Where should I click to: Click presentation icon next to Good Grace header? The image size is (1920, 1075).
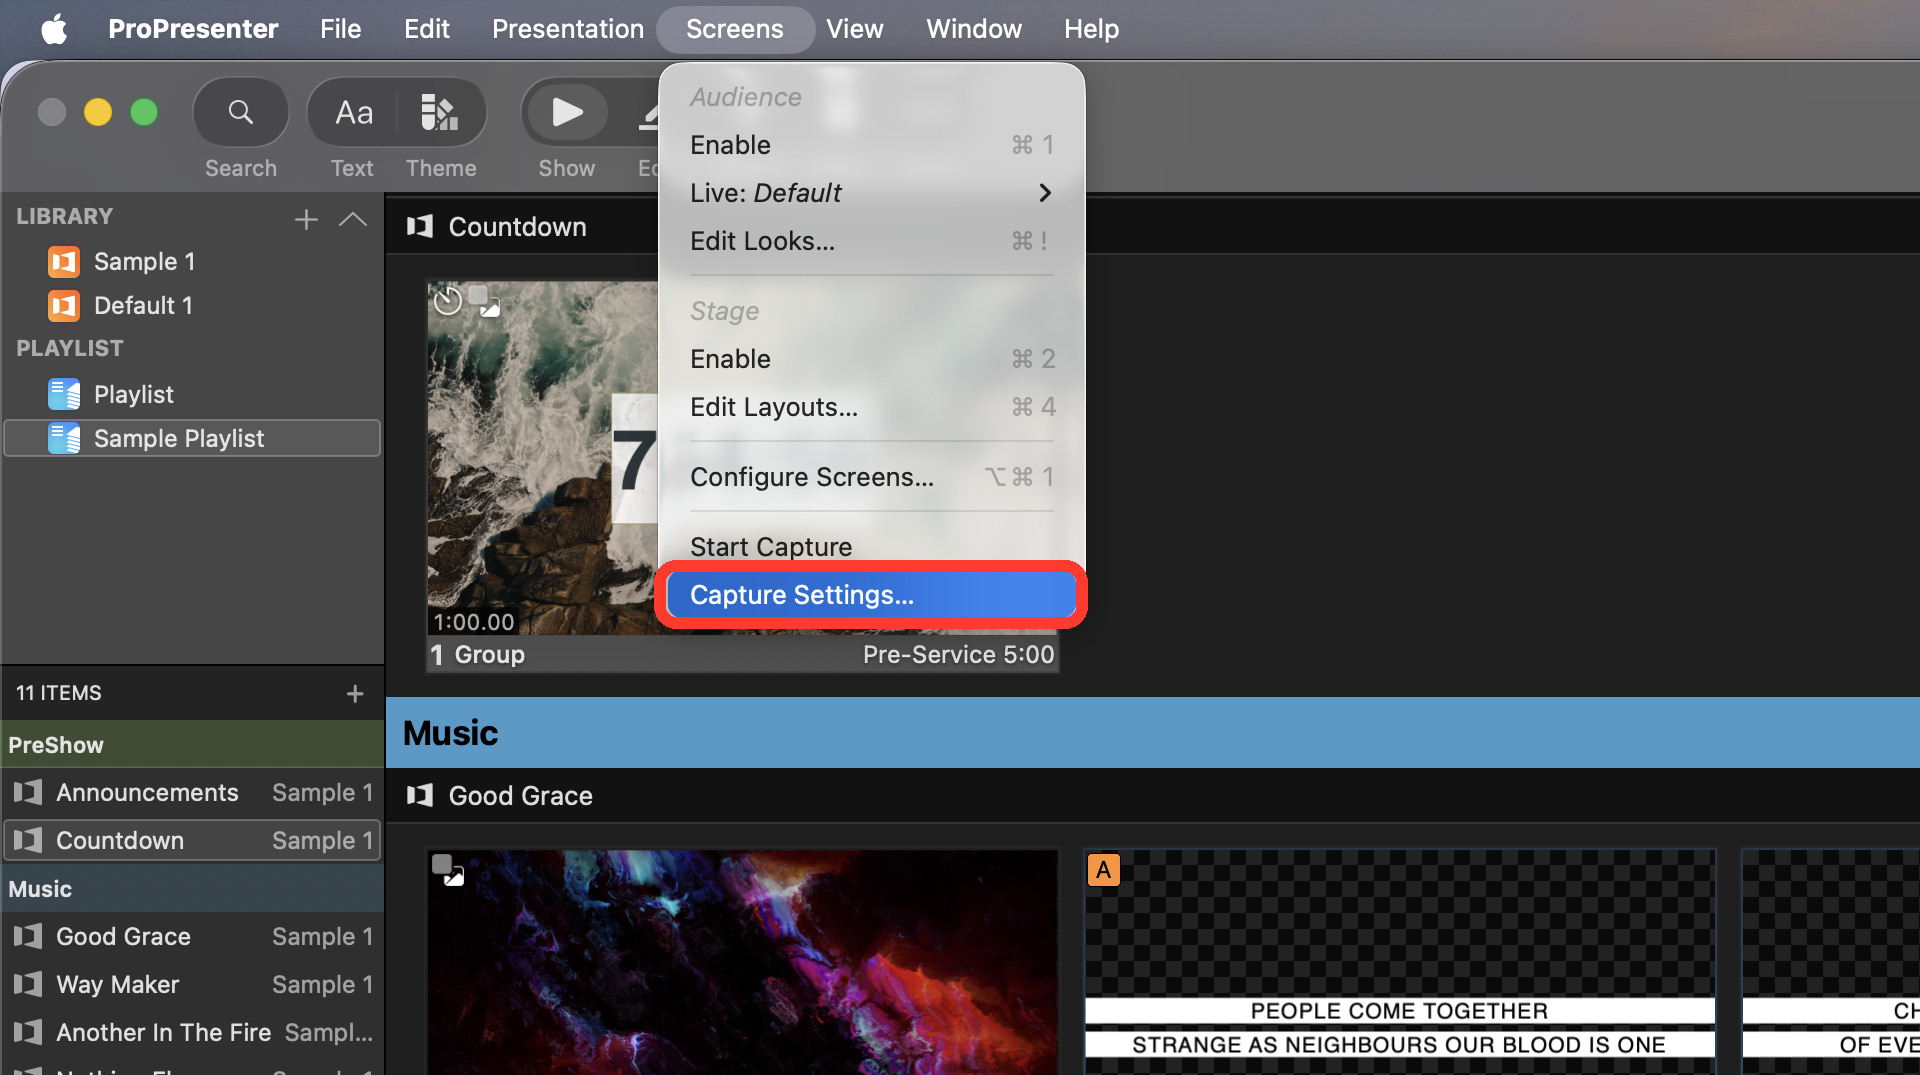[x=420, y=796]
